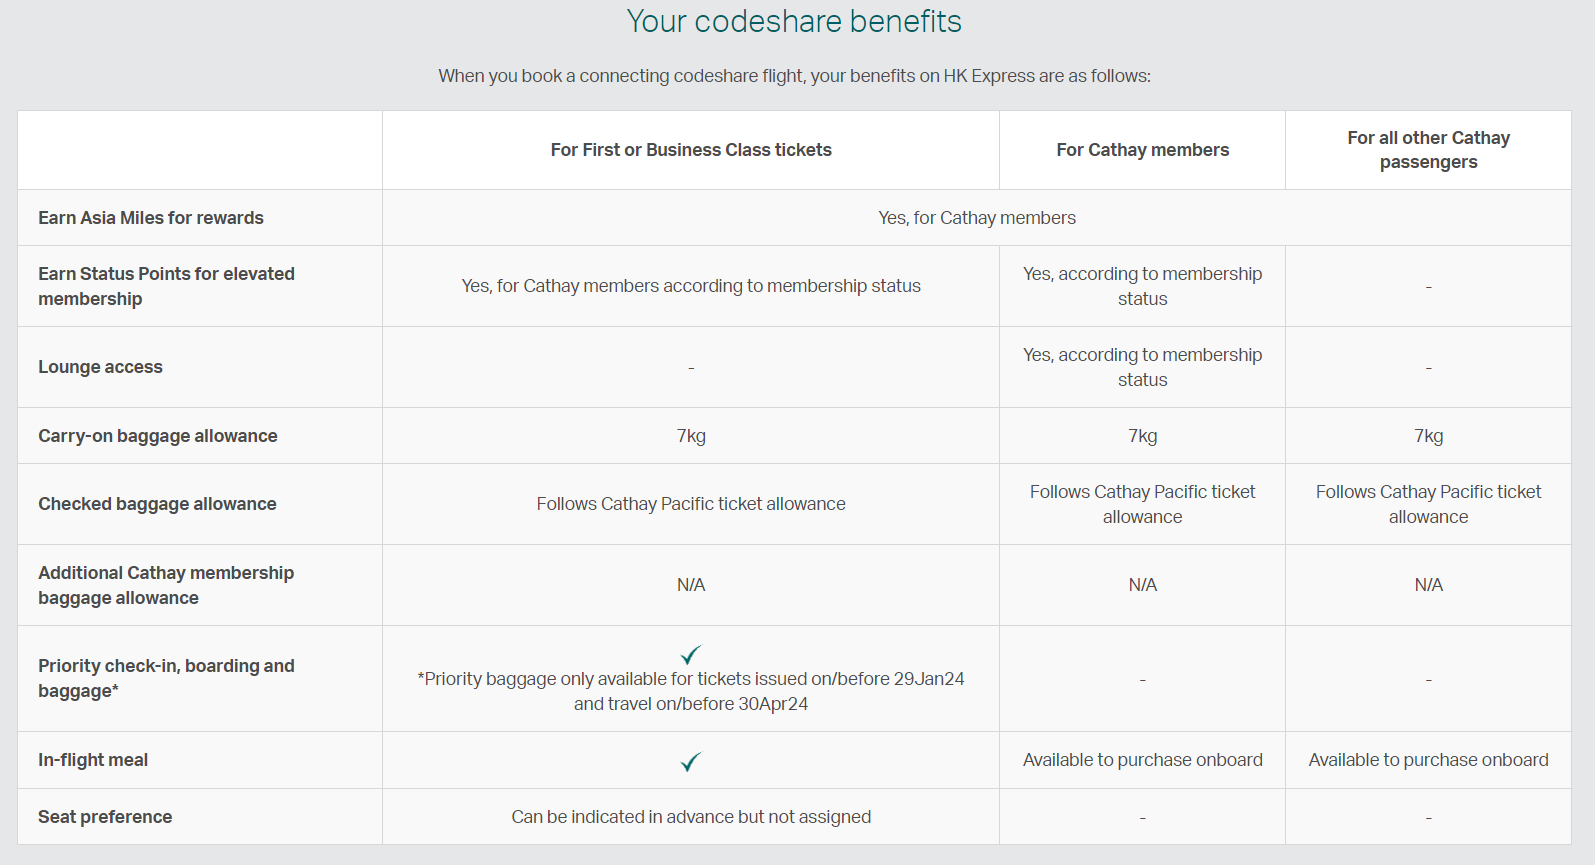
Task: Click the In-flight meal checkmark icon
Action: click(691, 762)
